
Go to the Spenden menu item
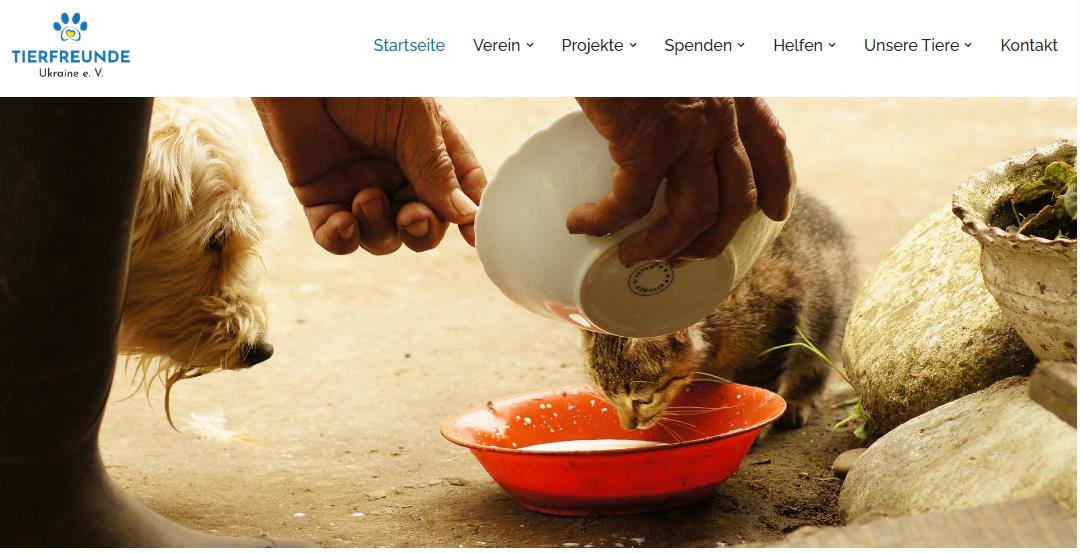point(698,45)
